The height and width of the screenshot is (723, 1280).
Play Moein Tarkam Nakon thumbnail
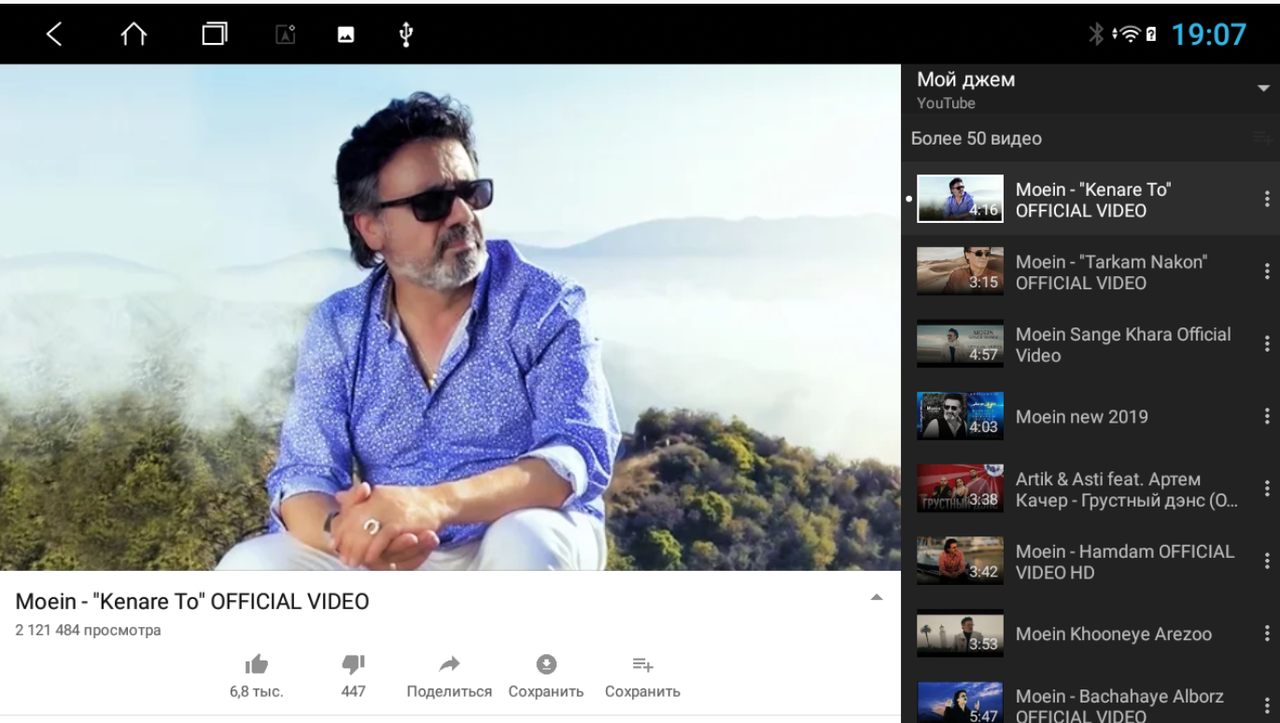coord(960,271)
